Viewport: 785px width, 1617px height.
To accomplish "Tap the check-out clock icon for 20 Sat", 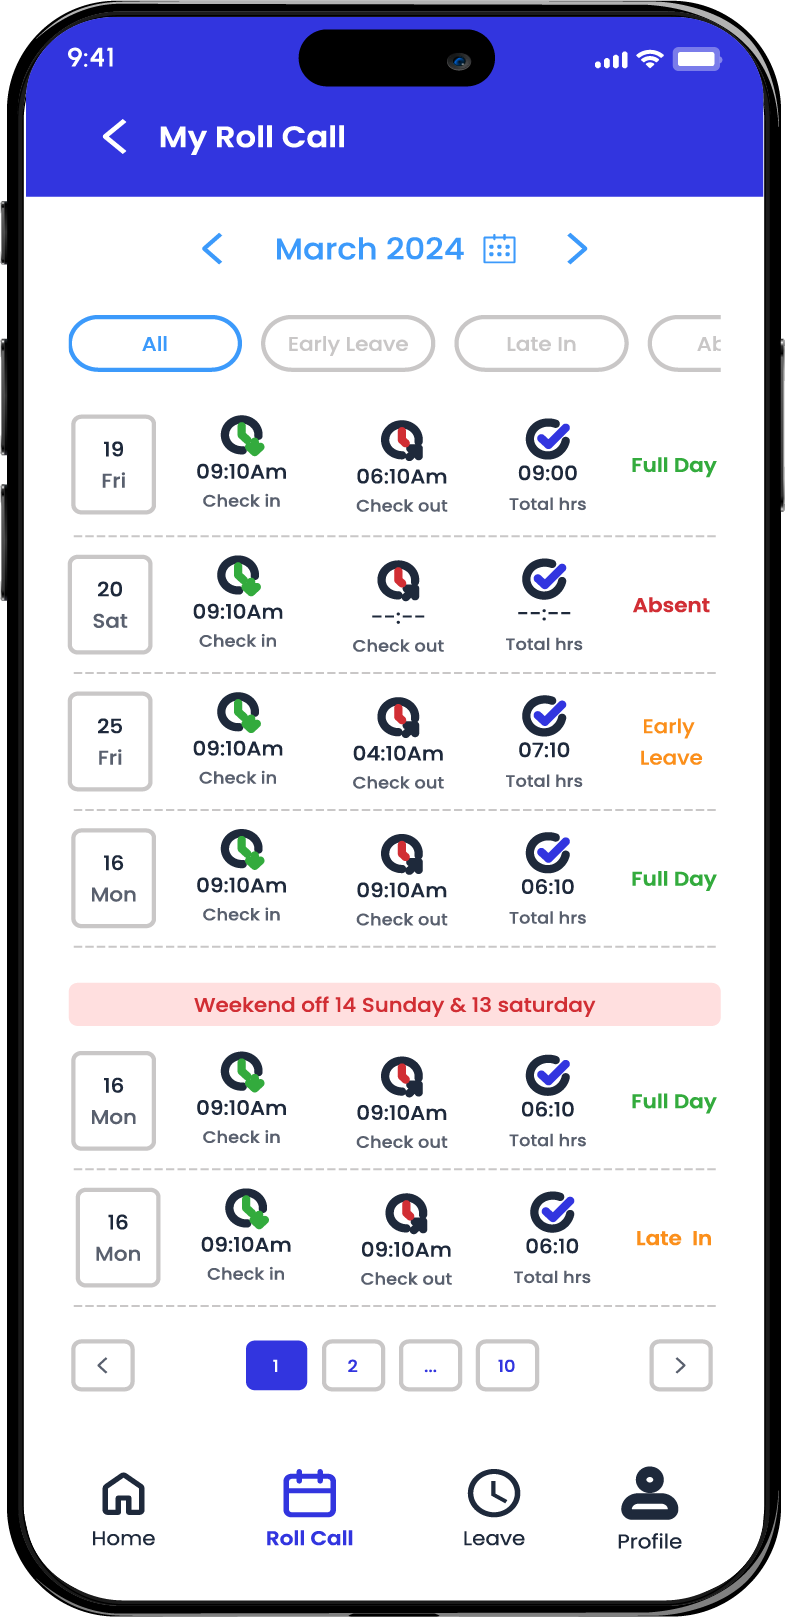I will [x=398, y=581].
